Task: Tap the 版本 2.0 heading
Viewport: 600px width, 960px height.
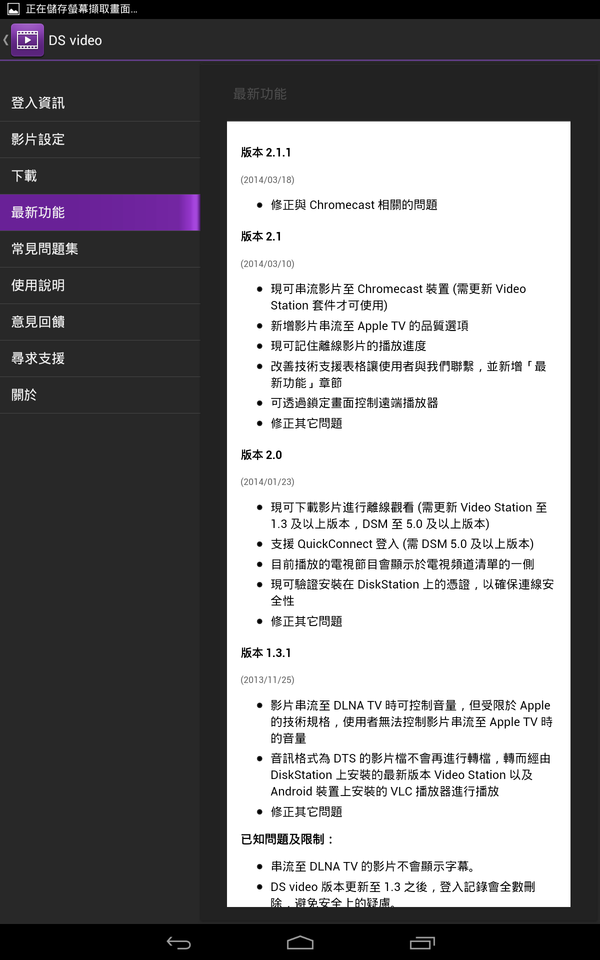Action: click(261, 455)
